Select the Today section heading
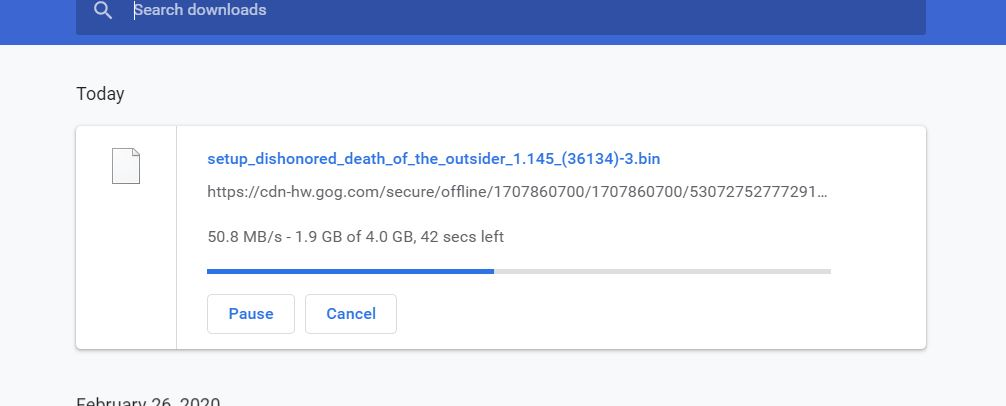 pos(100,94)
